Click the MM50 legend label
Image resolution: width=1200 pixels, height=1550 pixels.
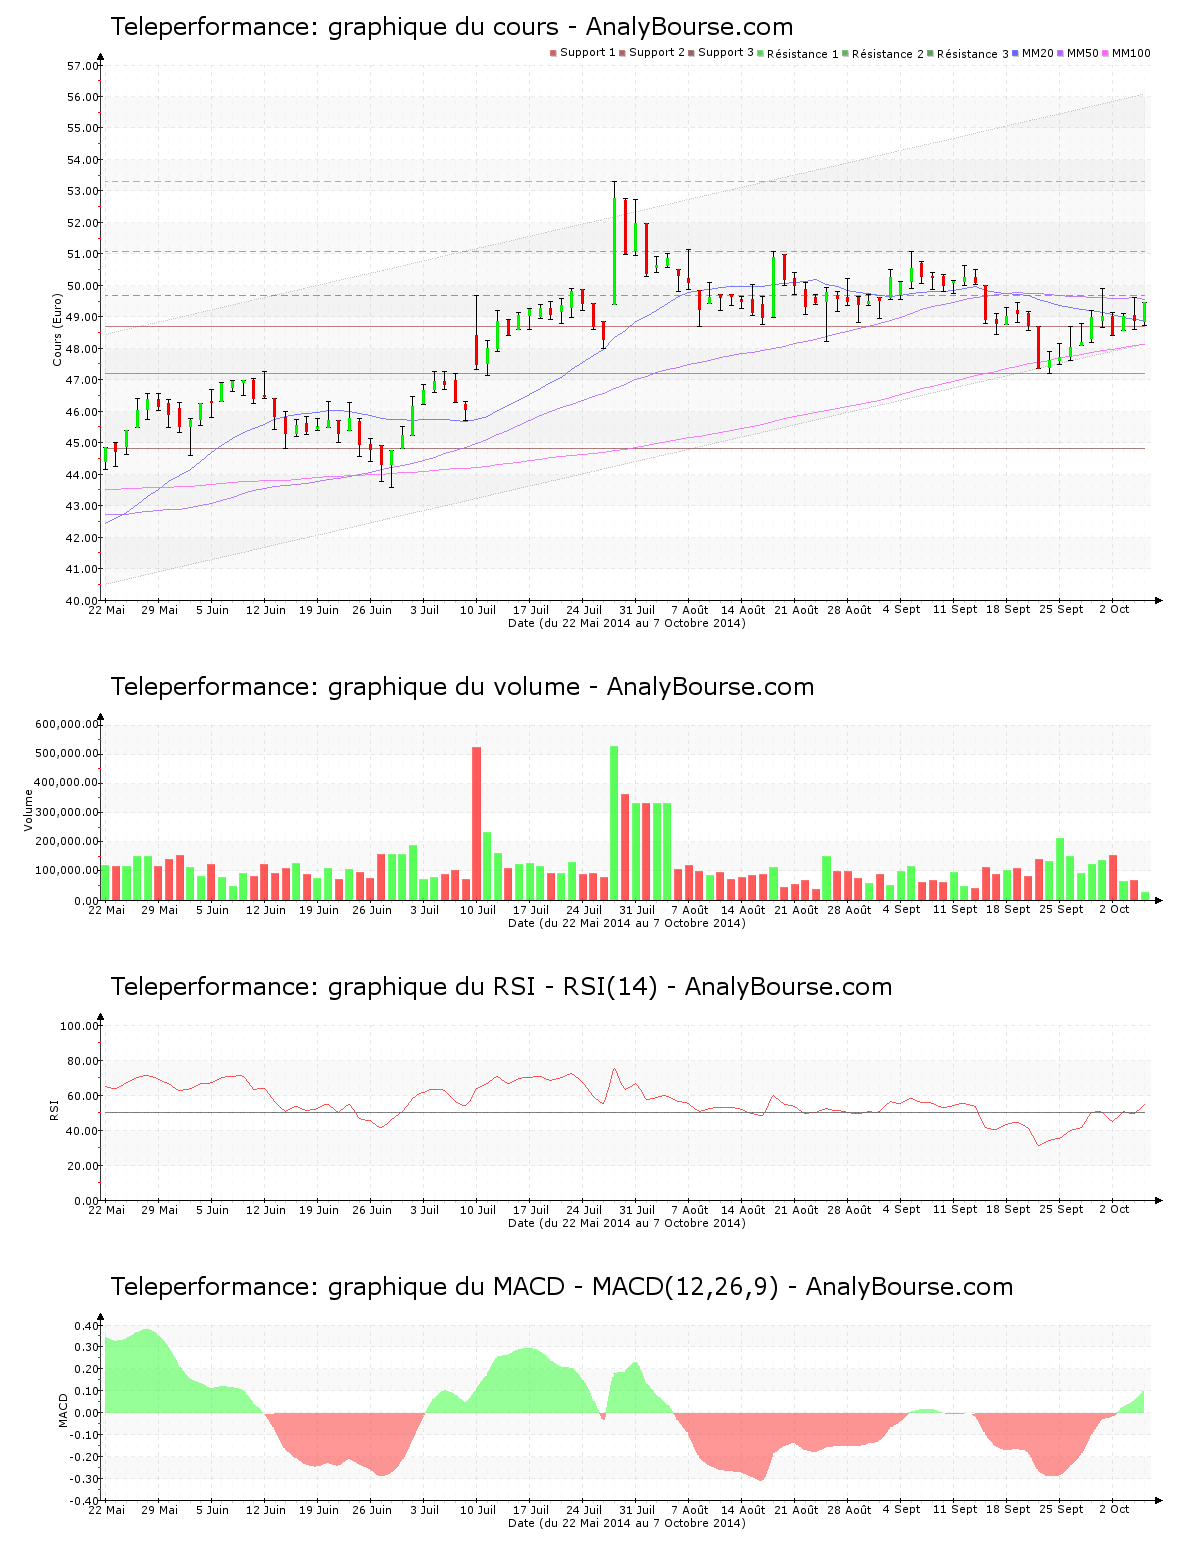[x=1083, y=53]
